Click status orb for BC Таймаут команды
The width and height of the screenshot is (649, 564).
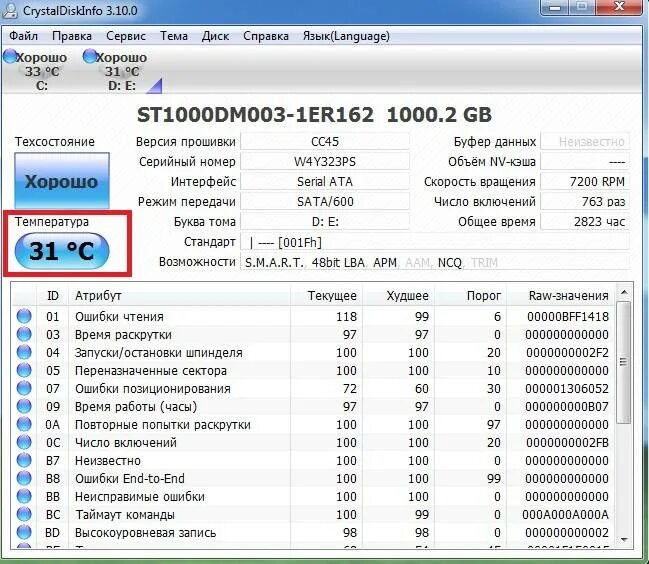coord(24,514)
